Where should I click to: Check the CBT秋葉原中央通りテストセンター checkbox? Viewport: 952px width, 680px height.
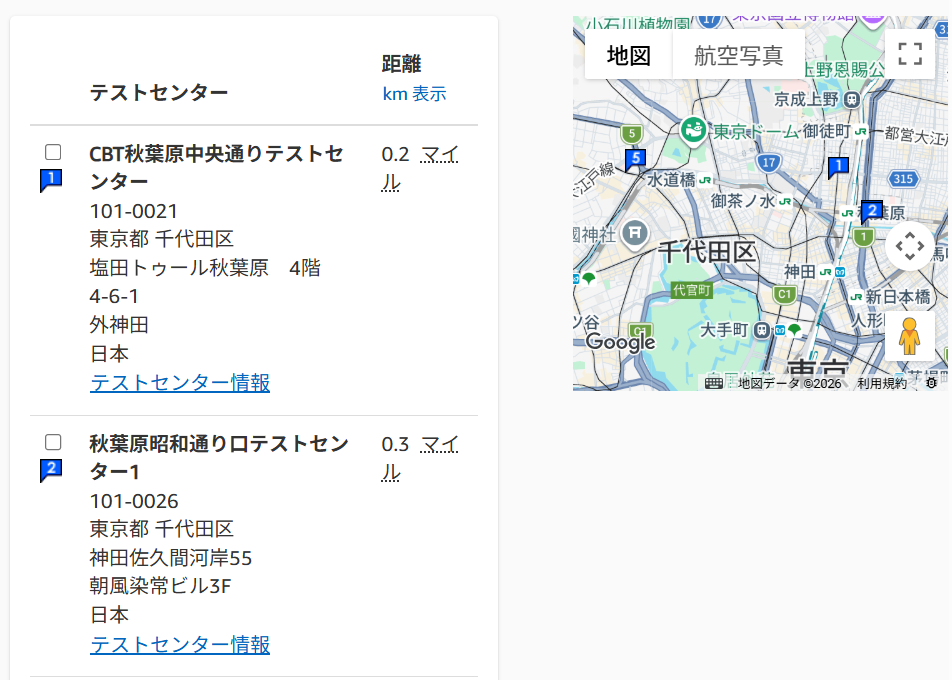(53, 152)
